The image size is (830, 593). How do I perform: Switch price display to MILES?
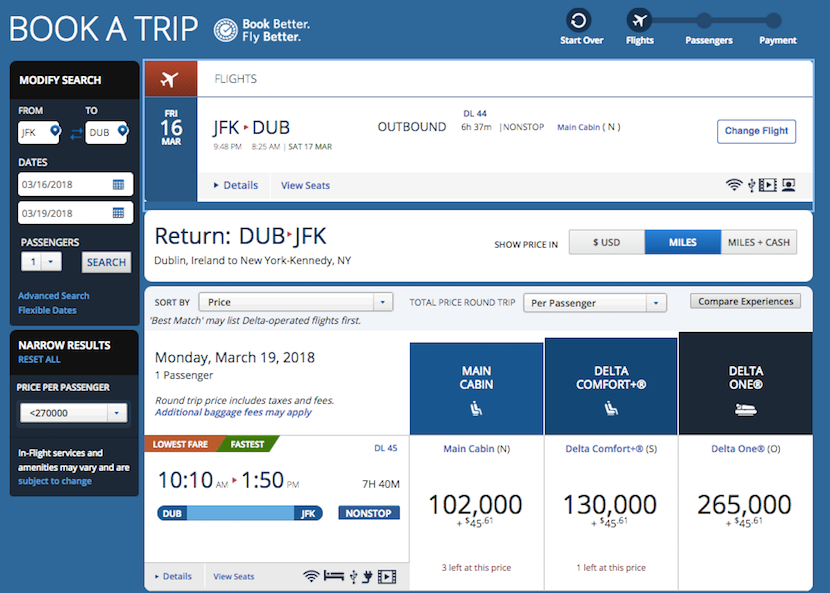coord(682,242)
